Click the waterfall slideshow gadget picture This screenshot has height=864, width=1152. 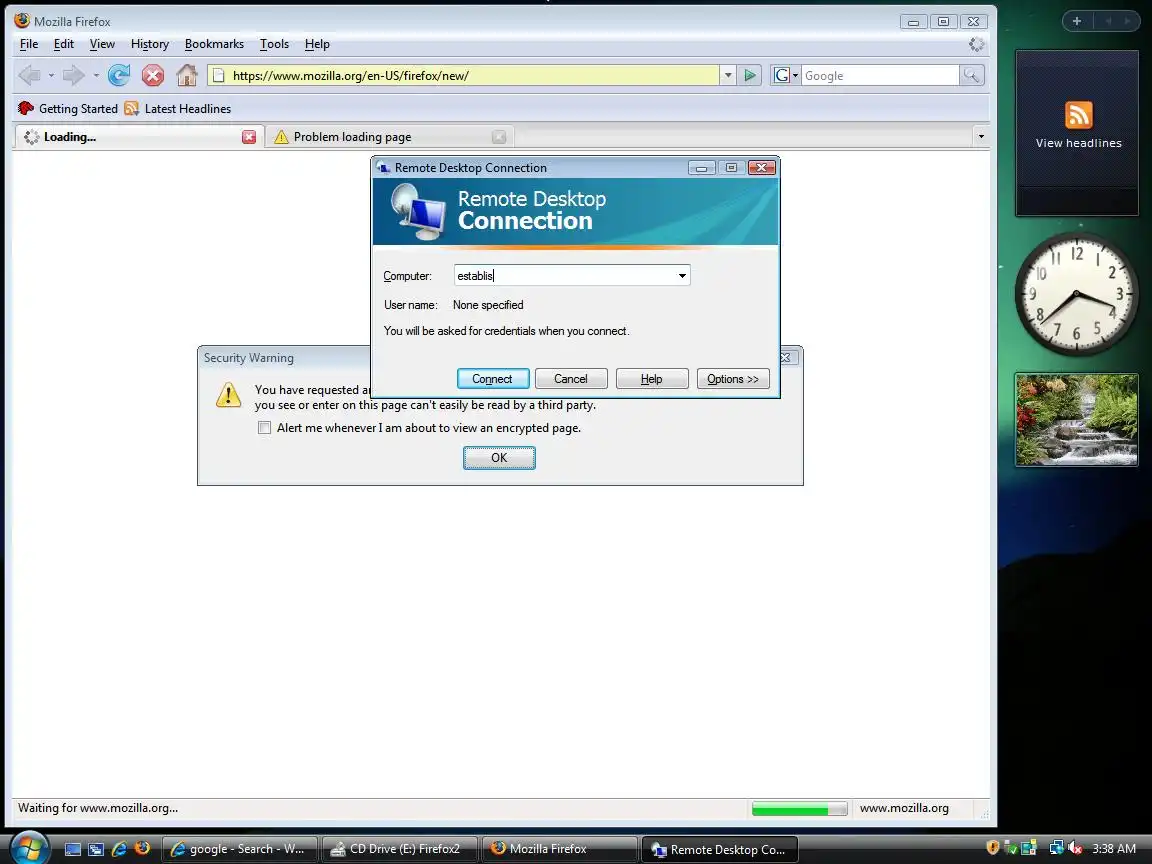point(1076,420)
